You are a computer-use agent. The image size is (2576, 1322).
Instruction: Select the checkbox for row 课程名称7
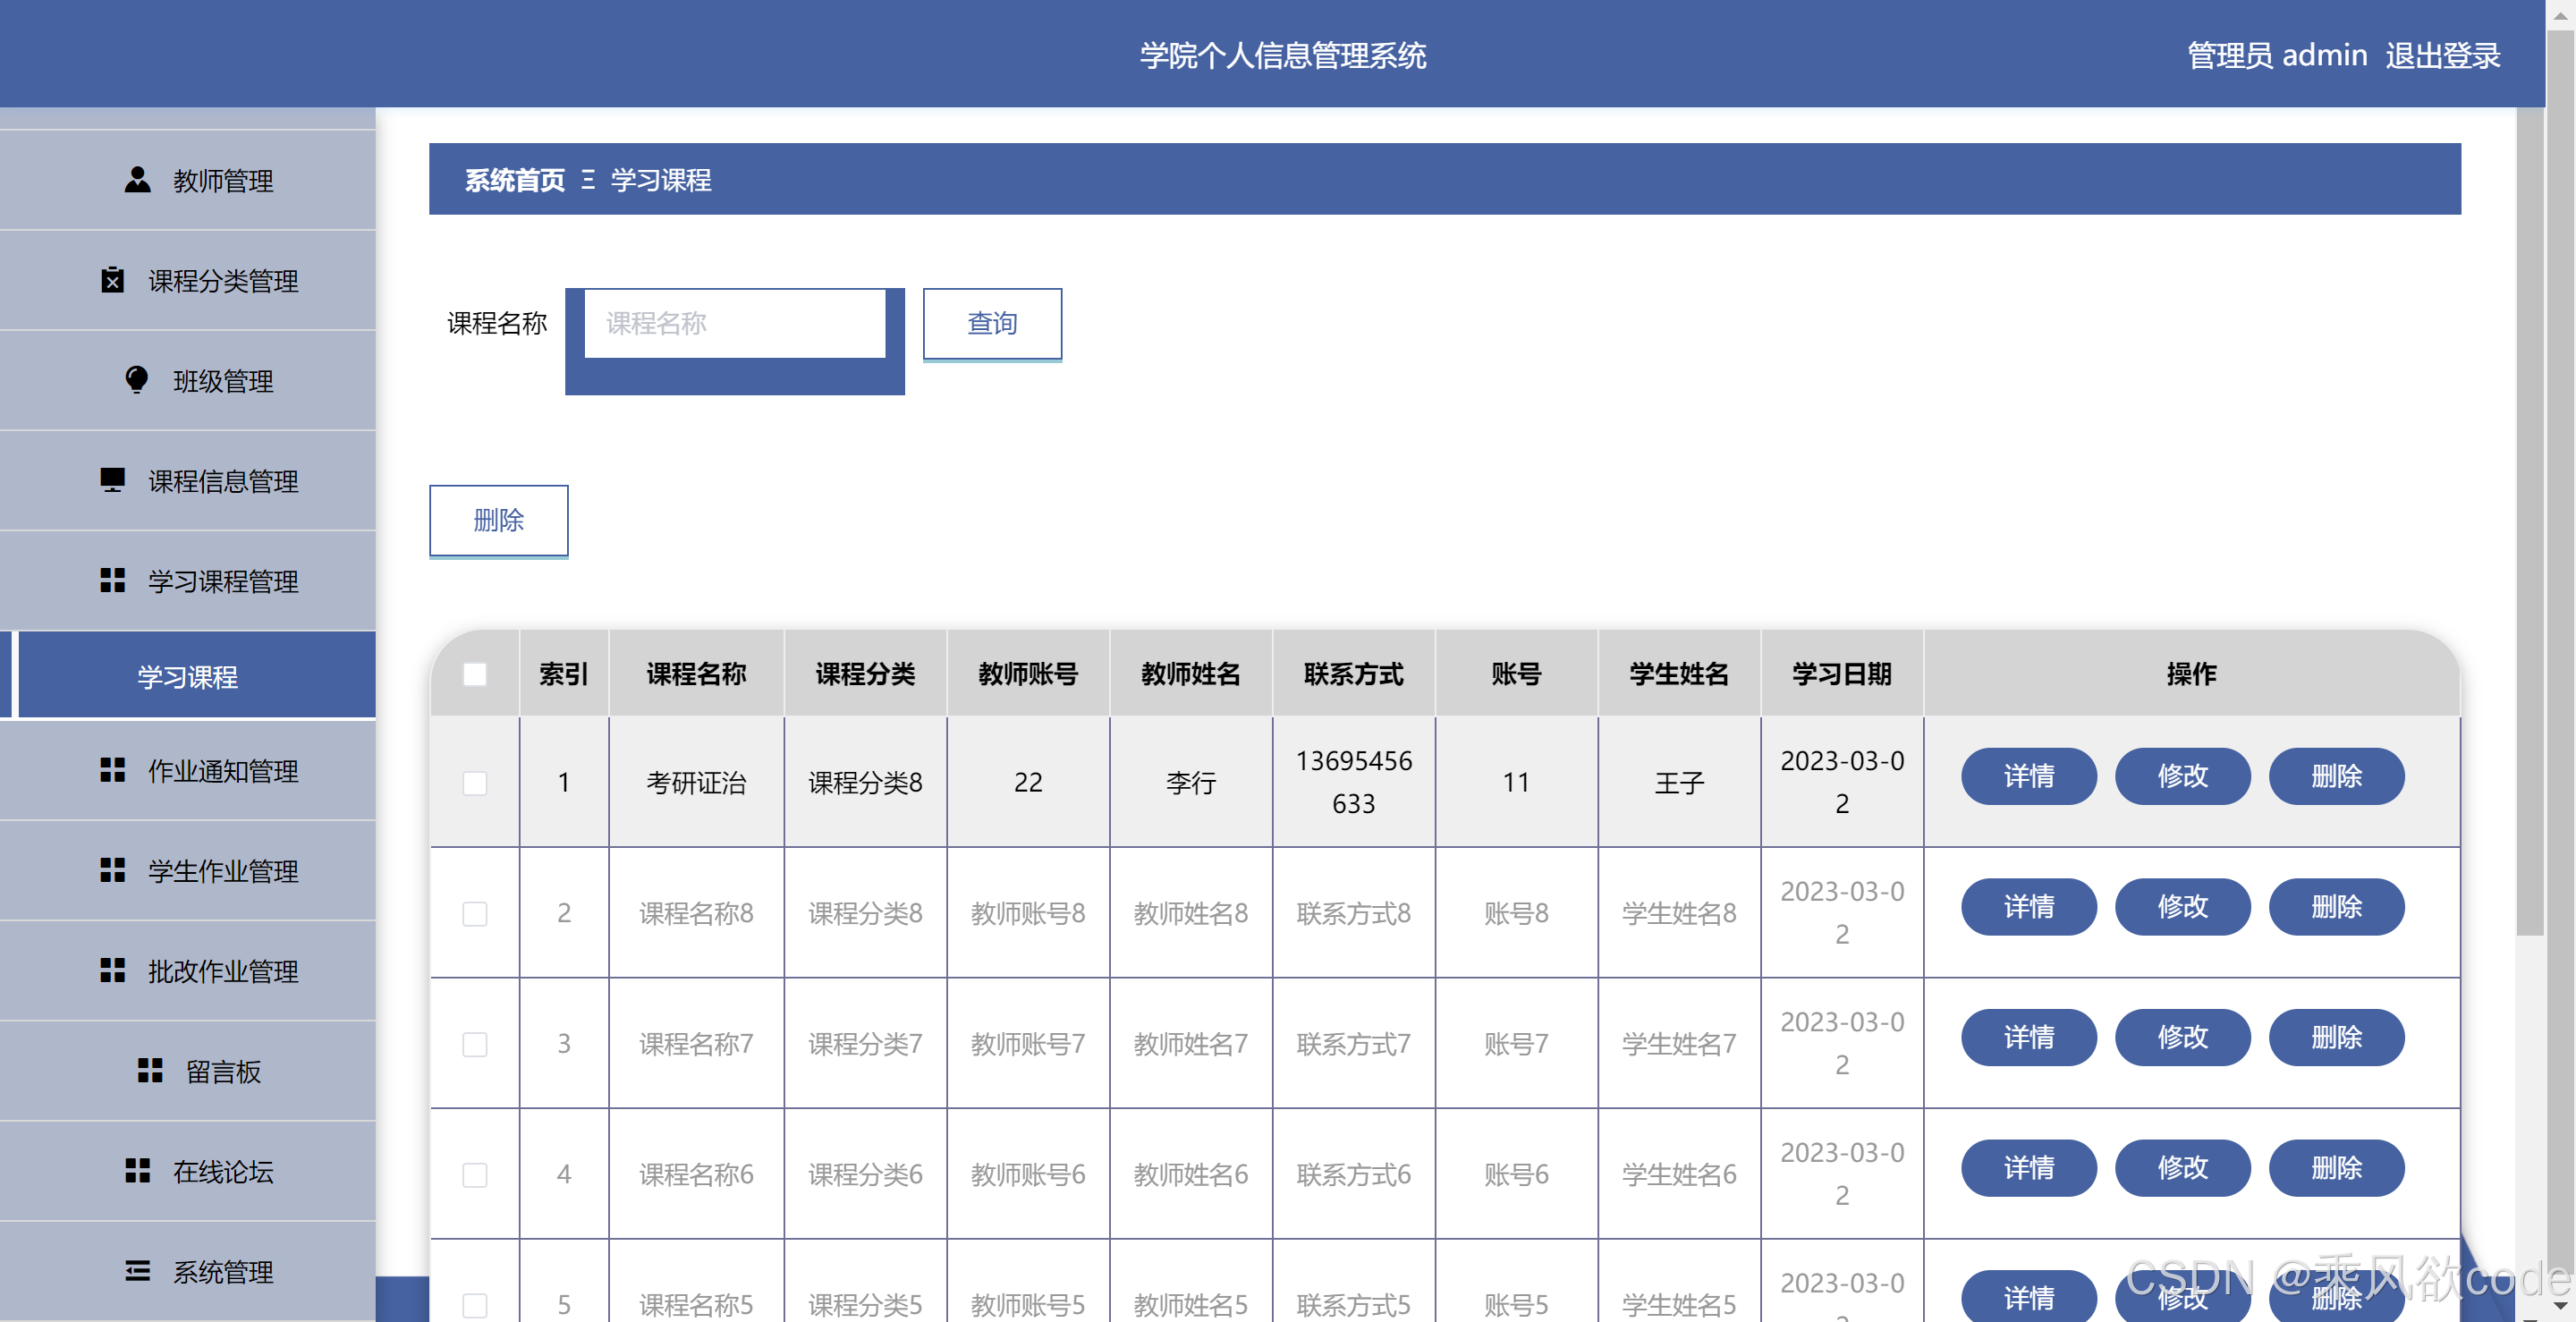click(475, 1044)
